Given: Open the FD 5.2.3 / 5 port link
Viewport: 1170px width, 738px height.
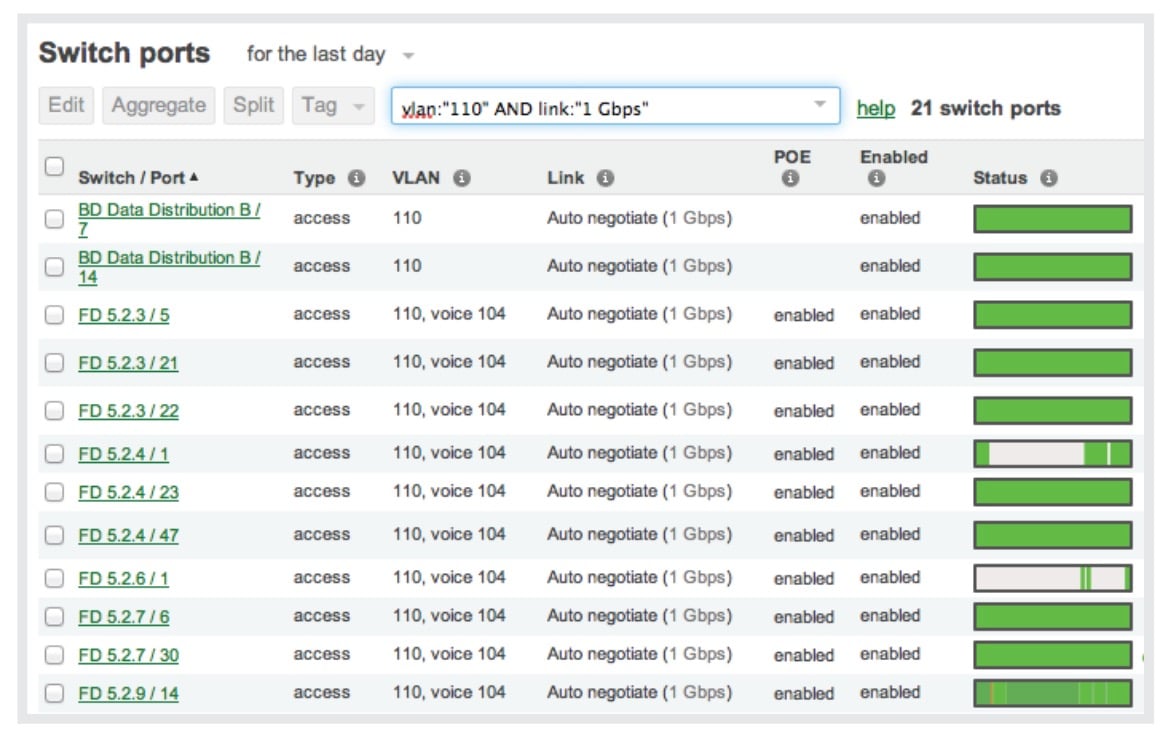Looking at the screenshot, I should click(x=124, y=315).
